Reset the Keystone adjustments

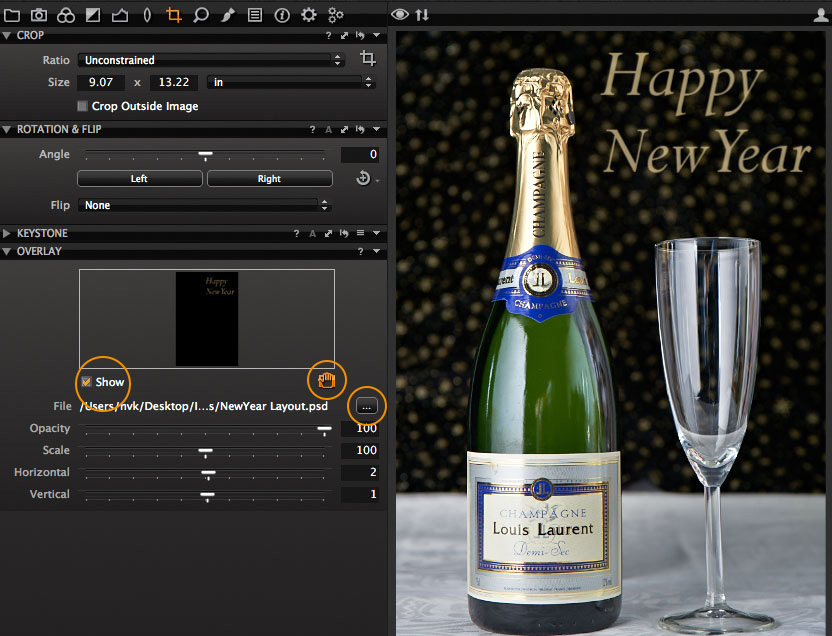tap(344, 233)
